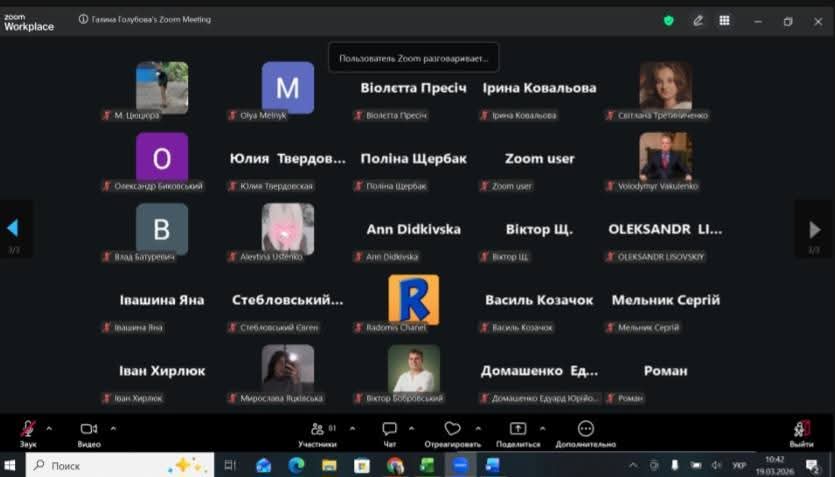Screen dimensions: 835x477
Task: Expand the arrow next to Поделиться
Action: [540, 428]
